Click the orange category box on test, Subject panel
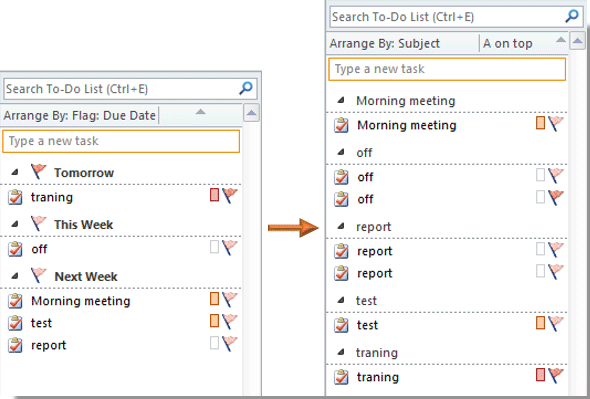The width and height of the screenshot is (590, 399). pyautogui.click(x=541, y=323)
